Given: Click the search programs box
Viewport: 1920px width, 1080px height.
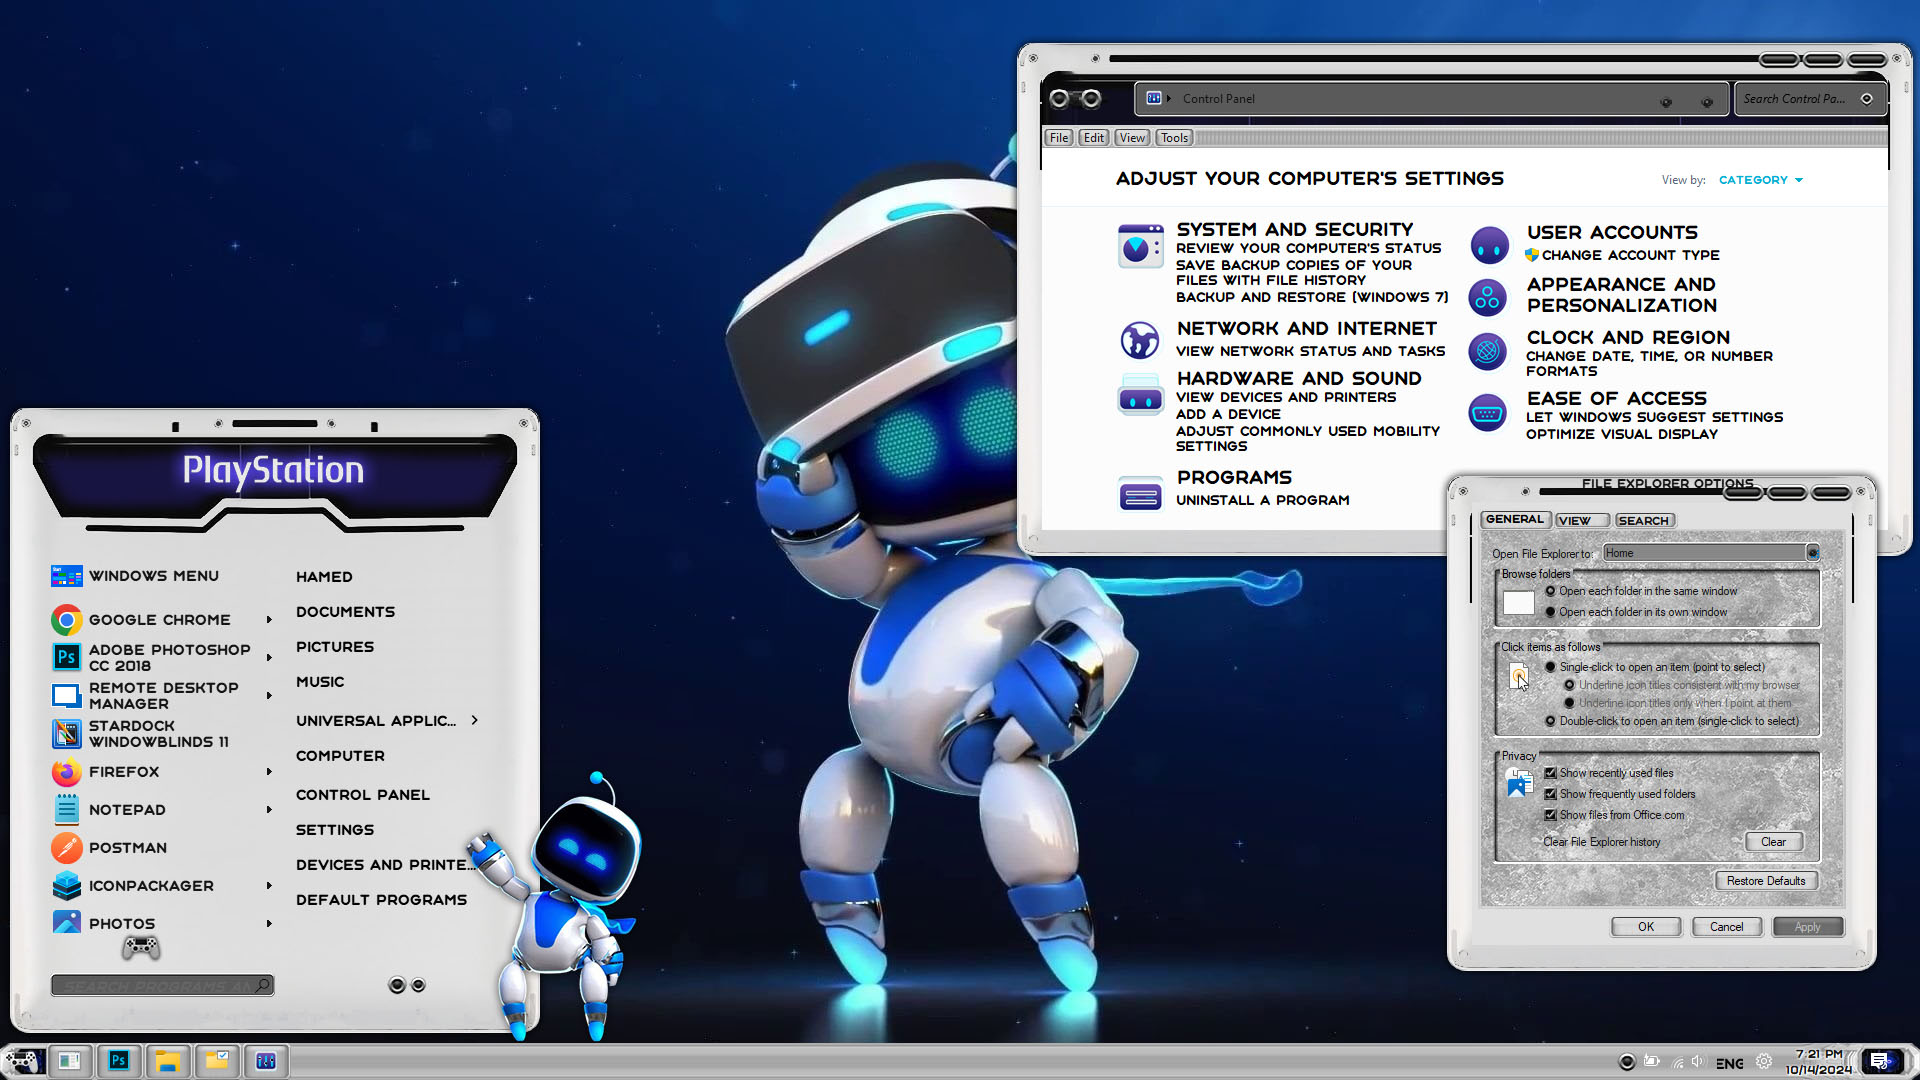Looking at the screenshot, I should tap(155, 986).
